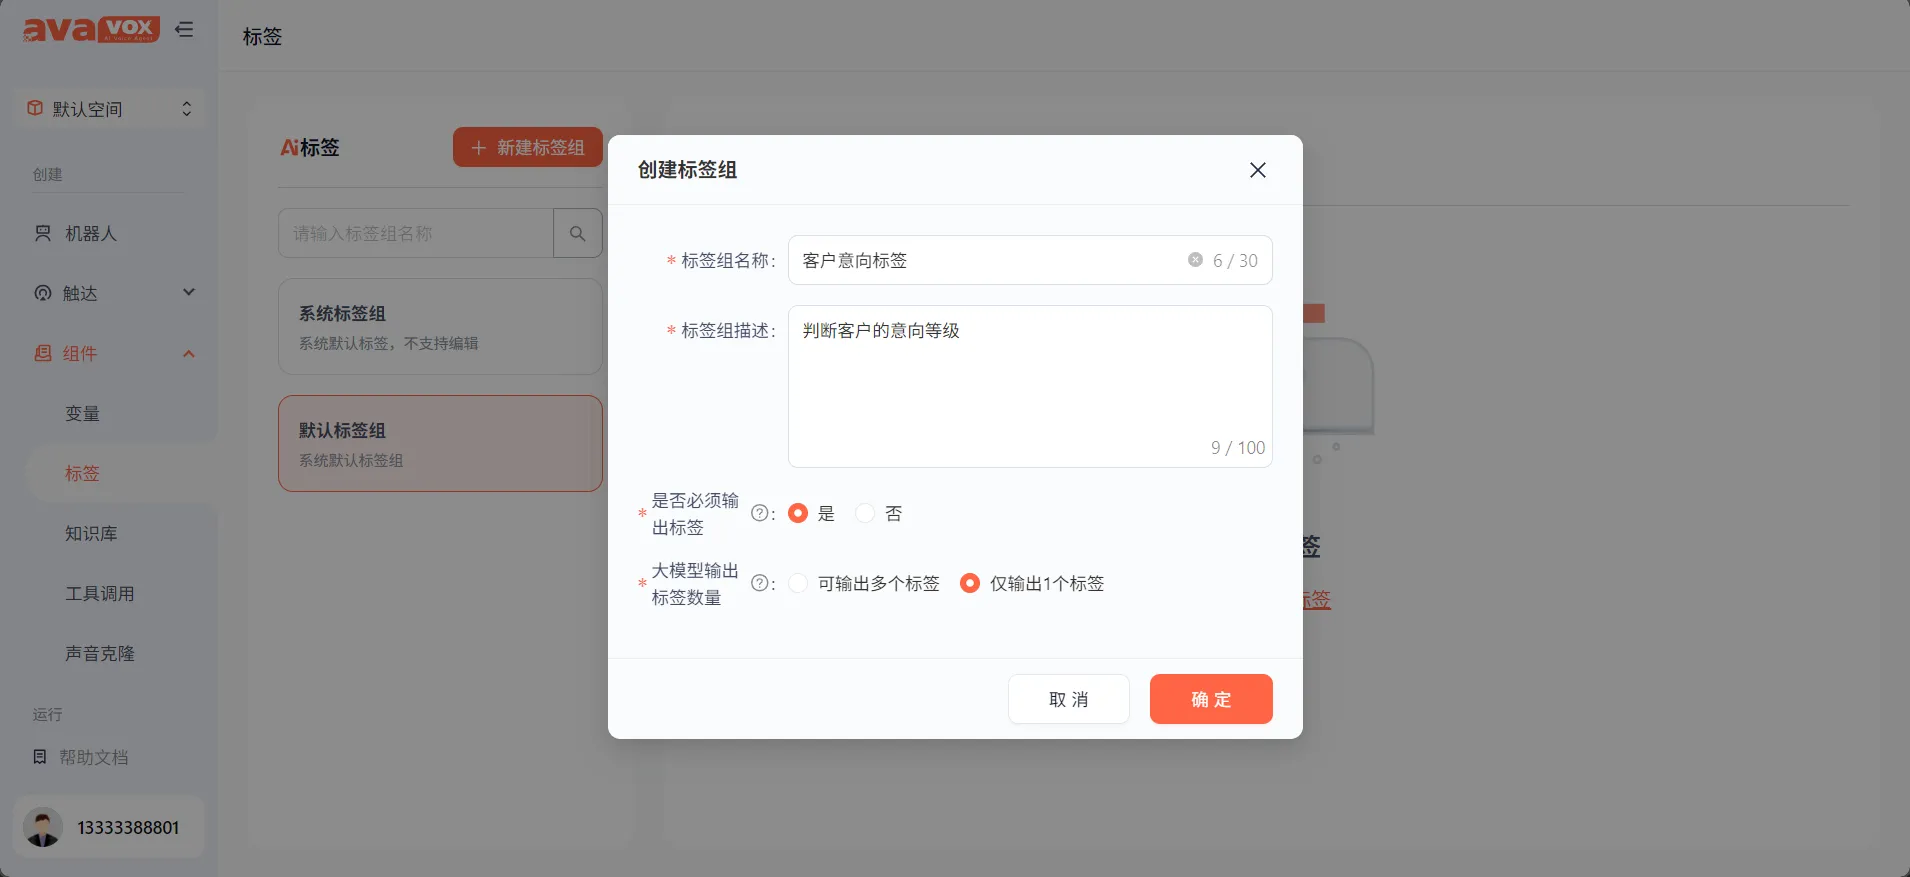Choose the 仅输出1个标签 option

tap(969, 583)
